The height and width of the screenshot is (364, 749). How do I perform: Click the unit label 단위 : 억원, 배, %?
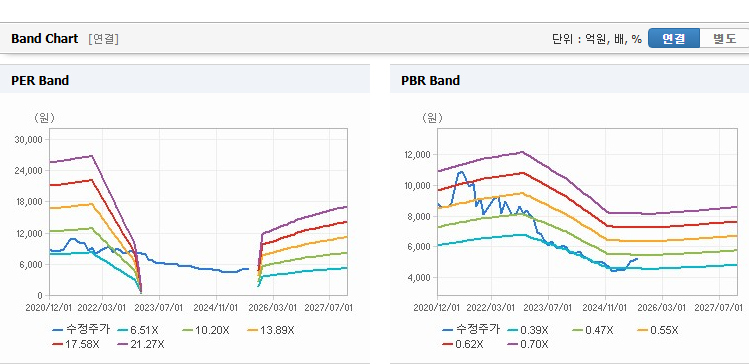[597, 39]
